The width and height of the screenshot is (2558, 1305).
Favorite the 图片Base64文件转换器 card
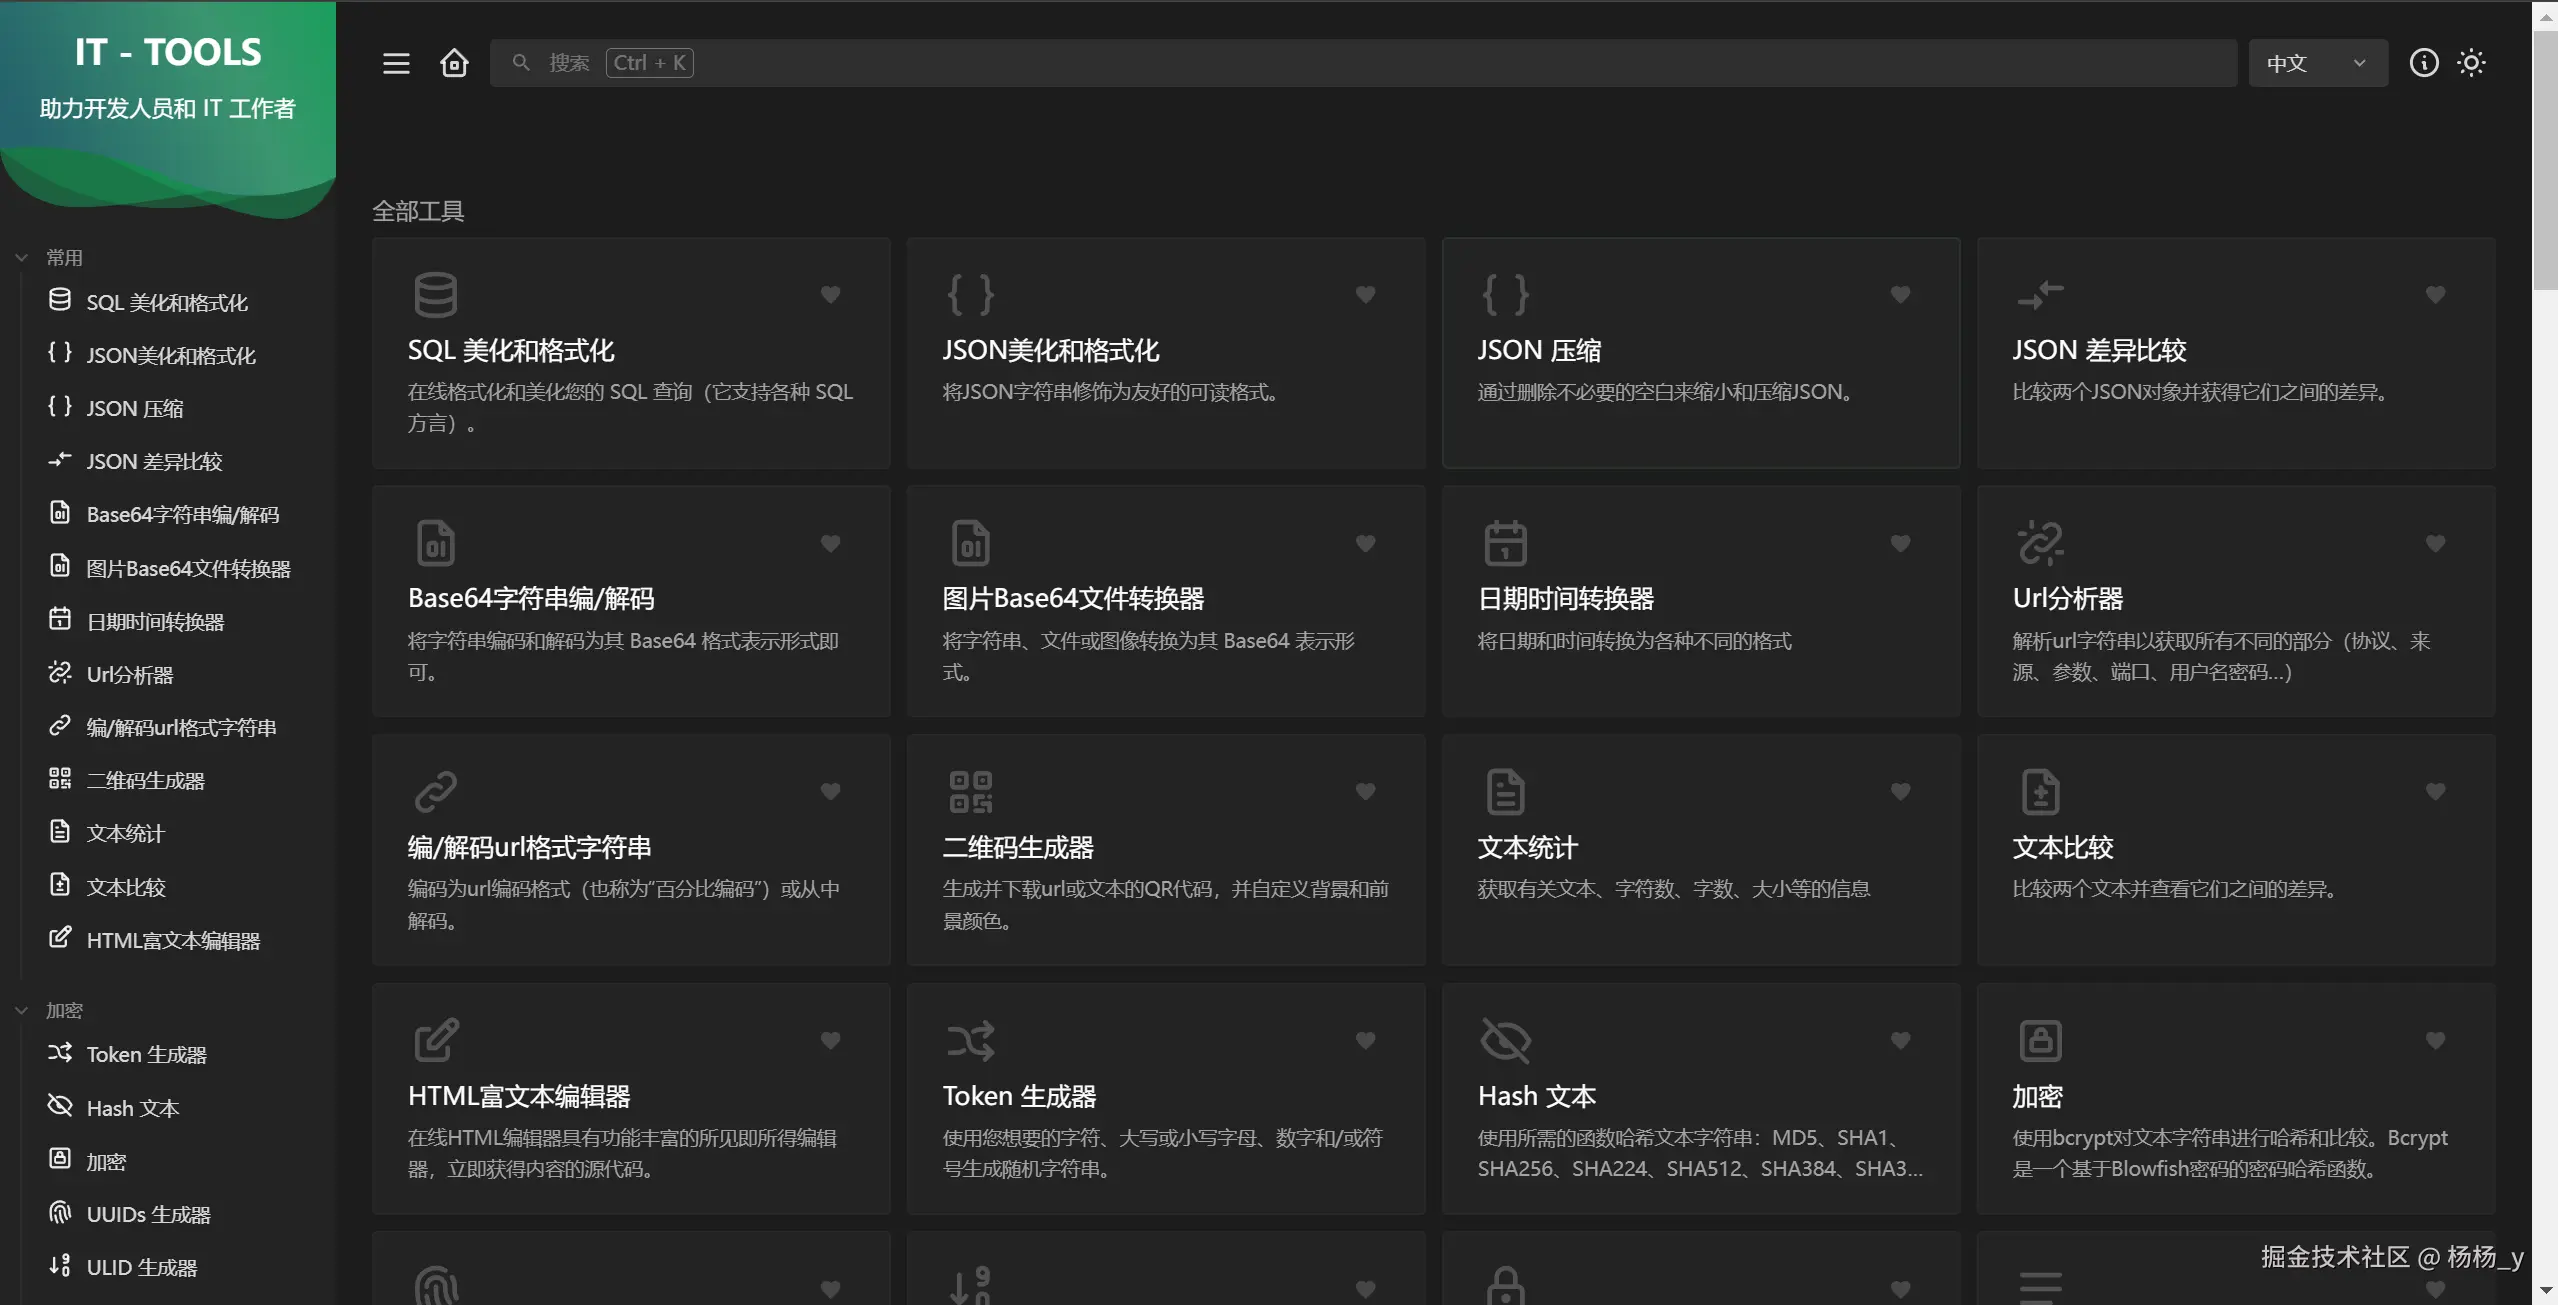pyautogui.click(x=1365, y=543)
